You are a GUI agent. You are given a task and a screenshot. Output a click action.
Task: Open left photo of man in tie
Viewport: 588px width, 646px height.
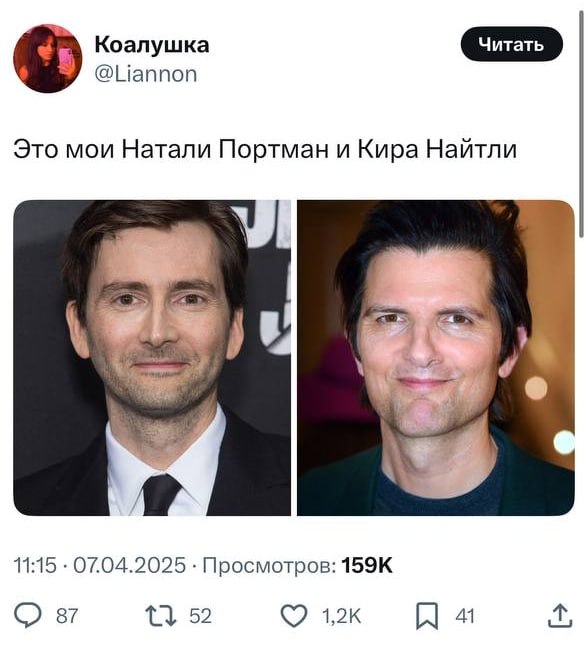pyautogui.click(x=152, y=358)
